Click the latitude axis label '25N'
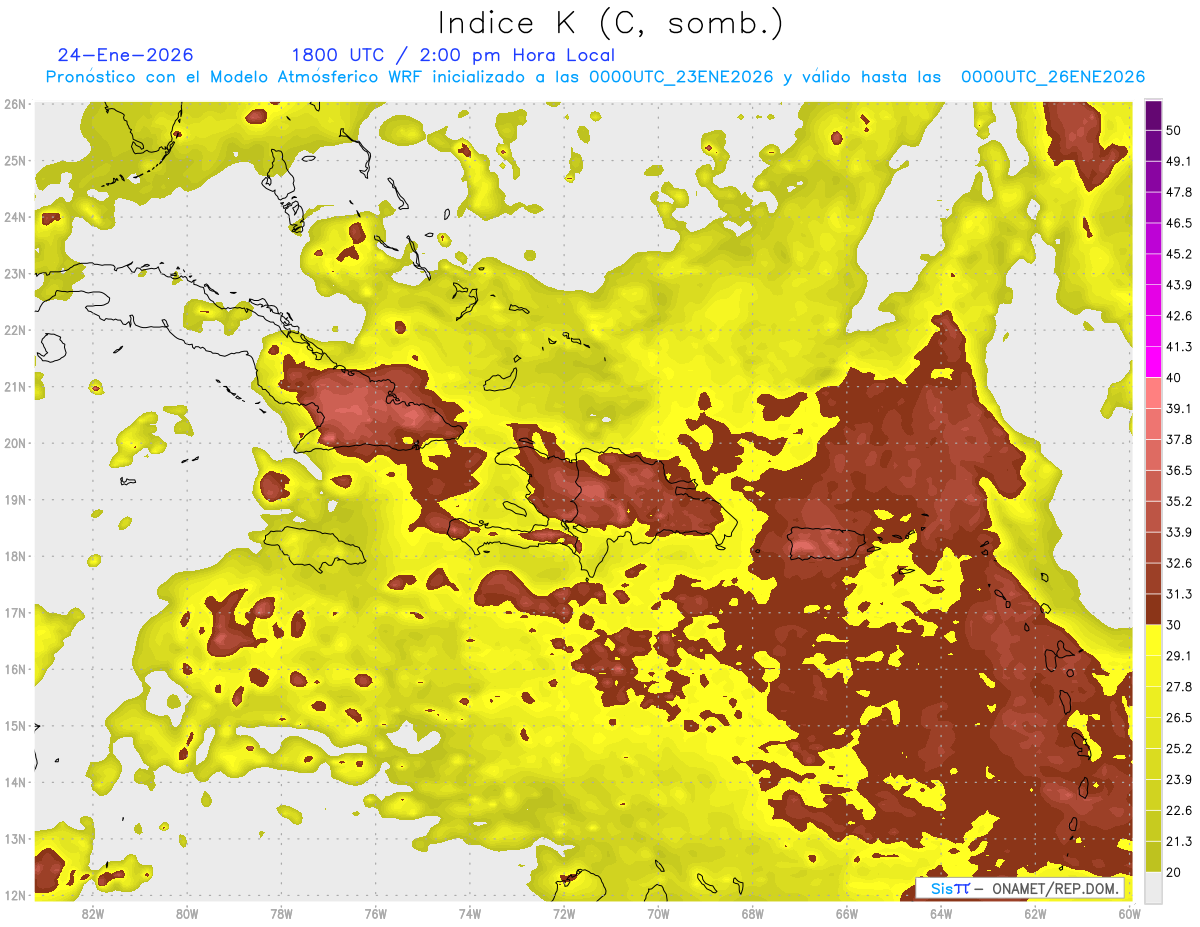The image size is (1200, 927). (x=15, y=161)
